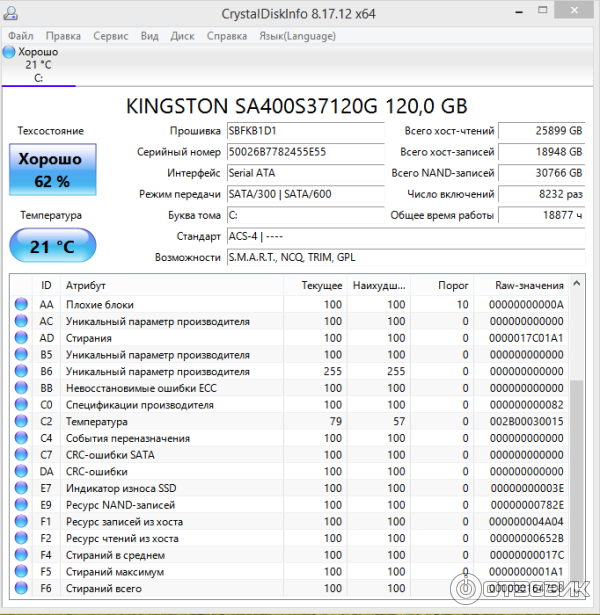The image size is (600, 615).
Task: Click the status icon of C0 Спецификации производителя
Action: [x=21, y=404]
